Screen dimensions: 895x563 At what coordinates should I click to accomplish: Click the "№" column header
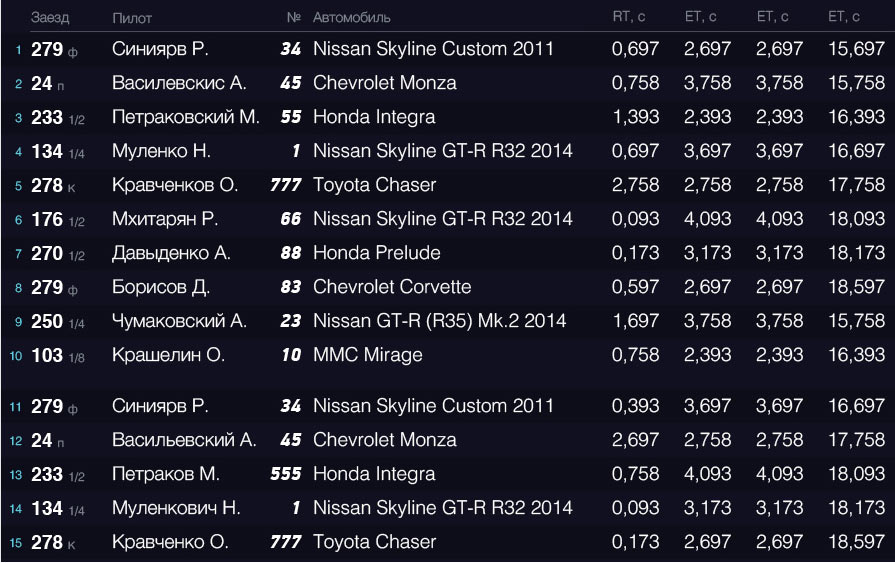294,18
